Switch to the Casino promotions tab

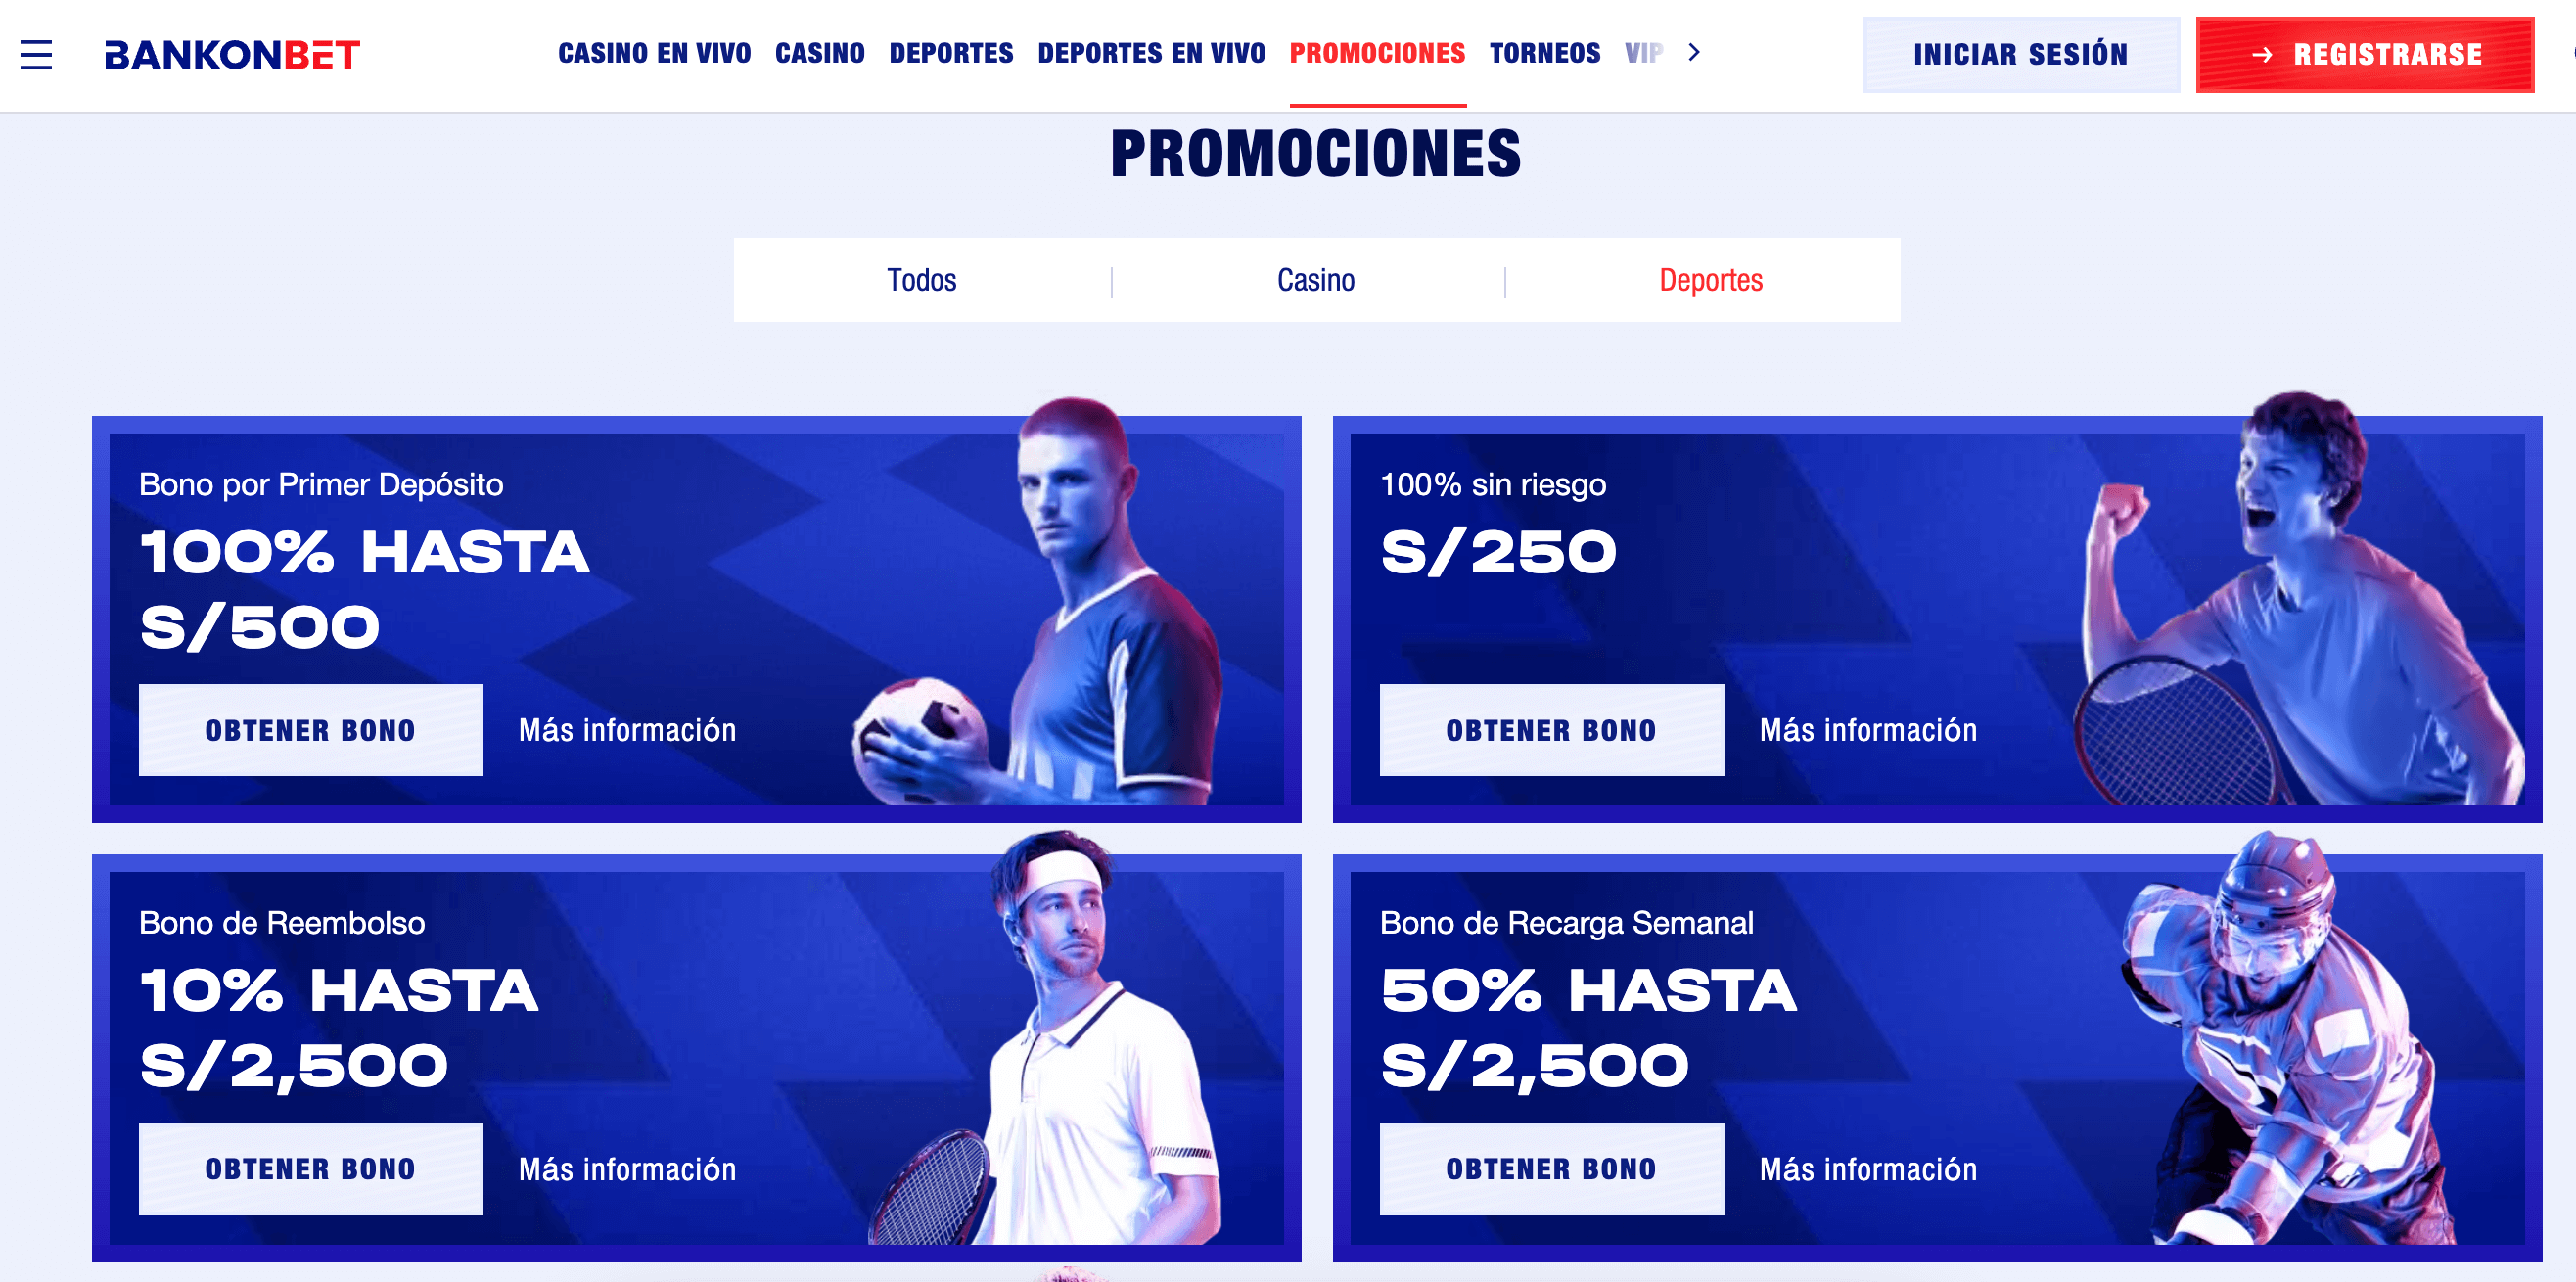(x=1315, y=280)
